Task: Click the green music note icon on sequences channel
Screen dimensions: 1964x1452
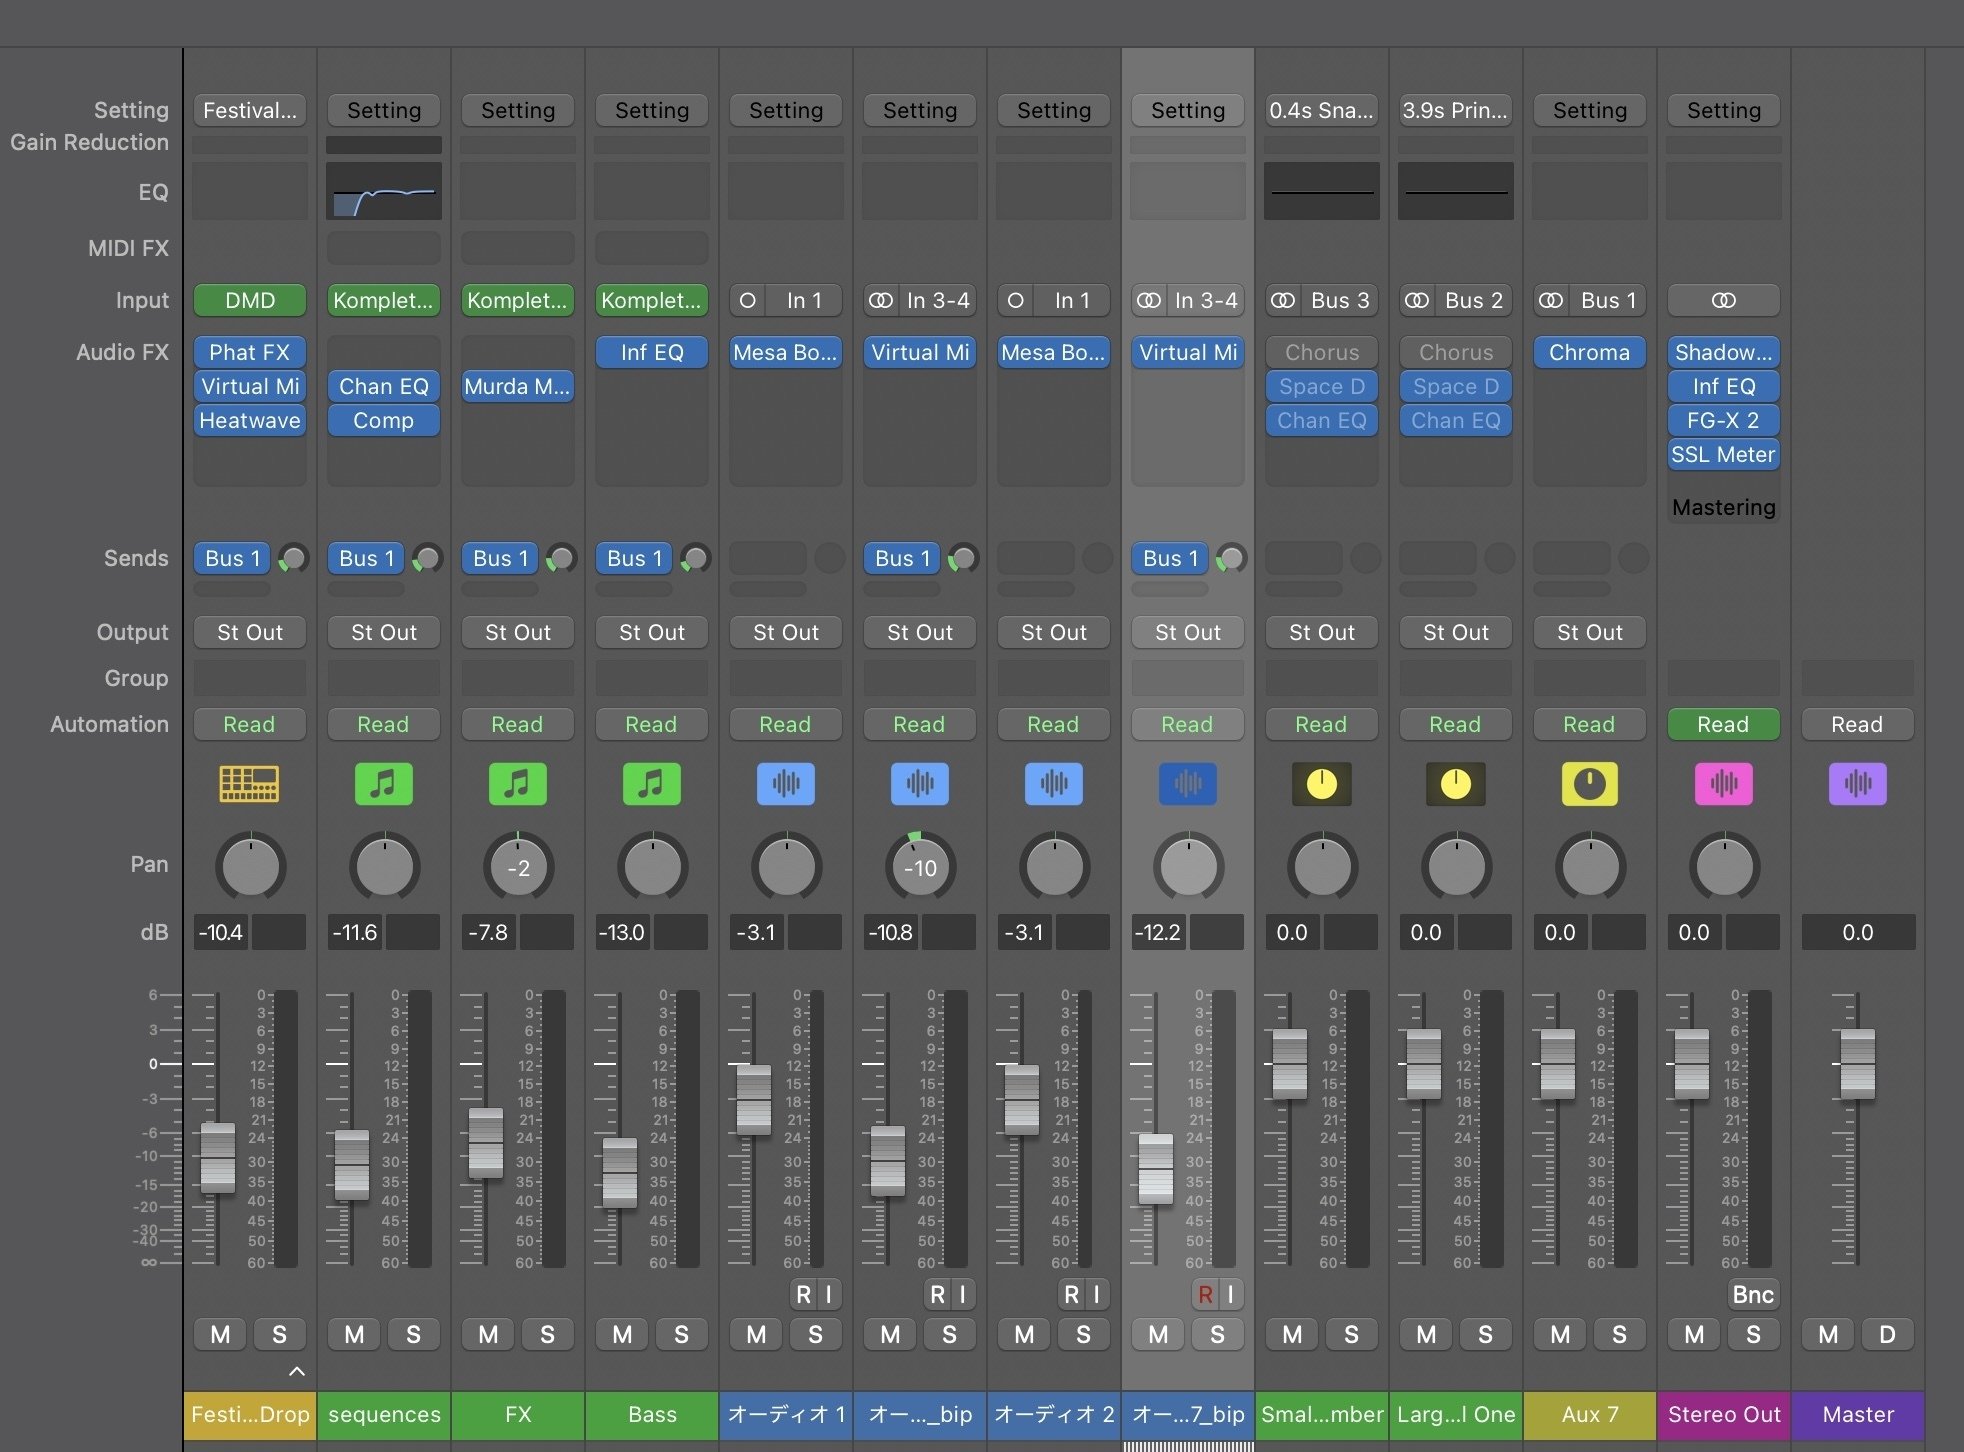Action: pos(383,784)
